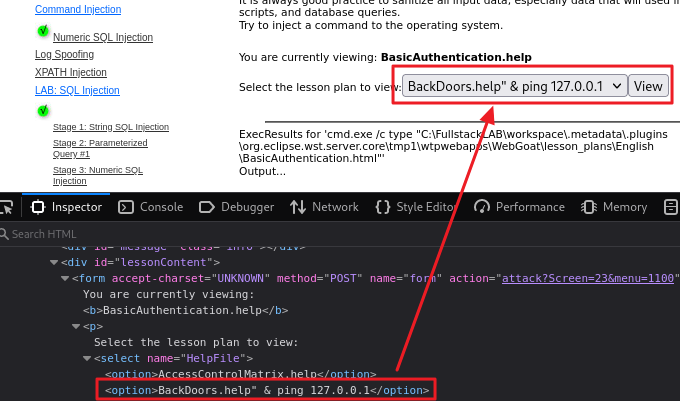Collapse the select name HelpFile node
The width and height of the screenshot is (680, 401).
(x=87, y=358)
